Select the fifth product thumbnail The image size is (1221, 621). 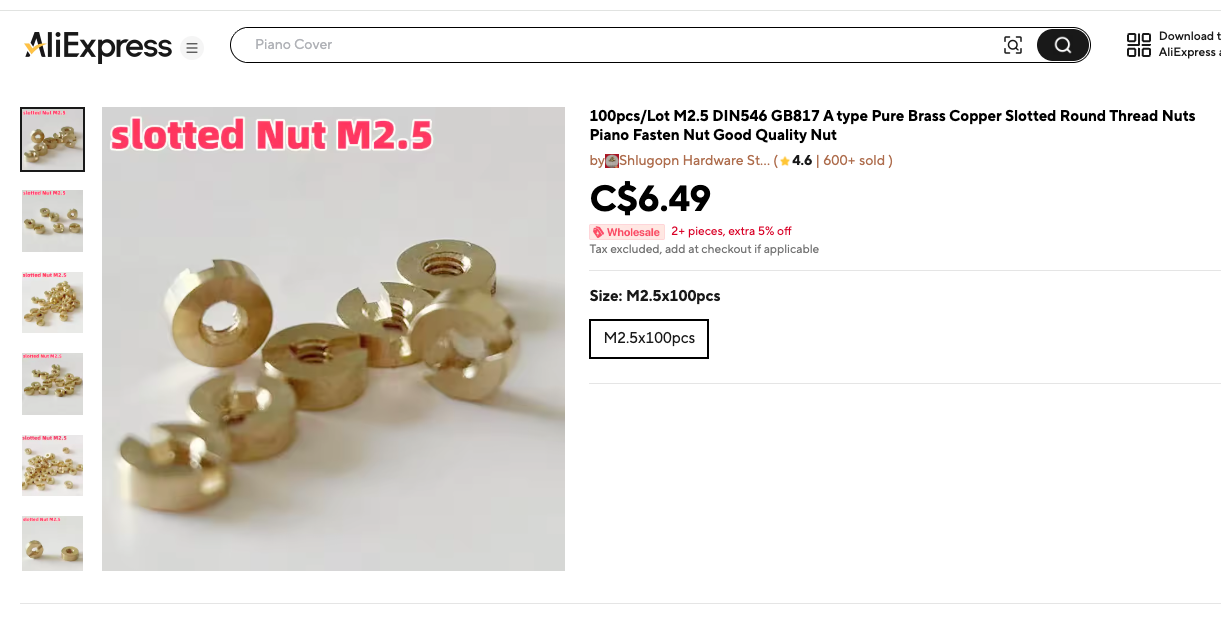tap(53, 466)
